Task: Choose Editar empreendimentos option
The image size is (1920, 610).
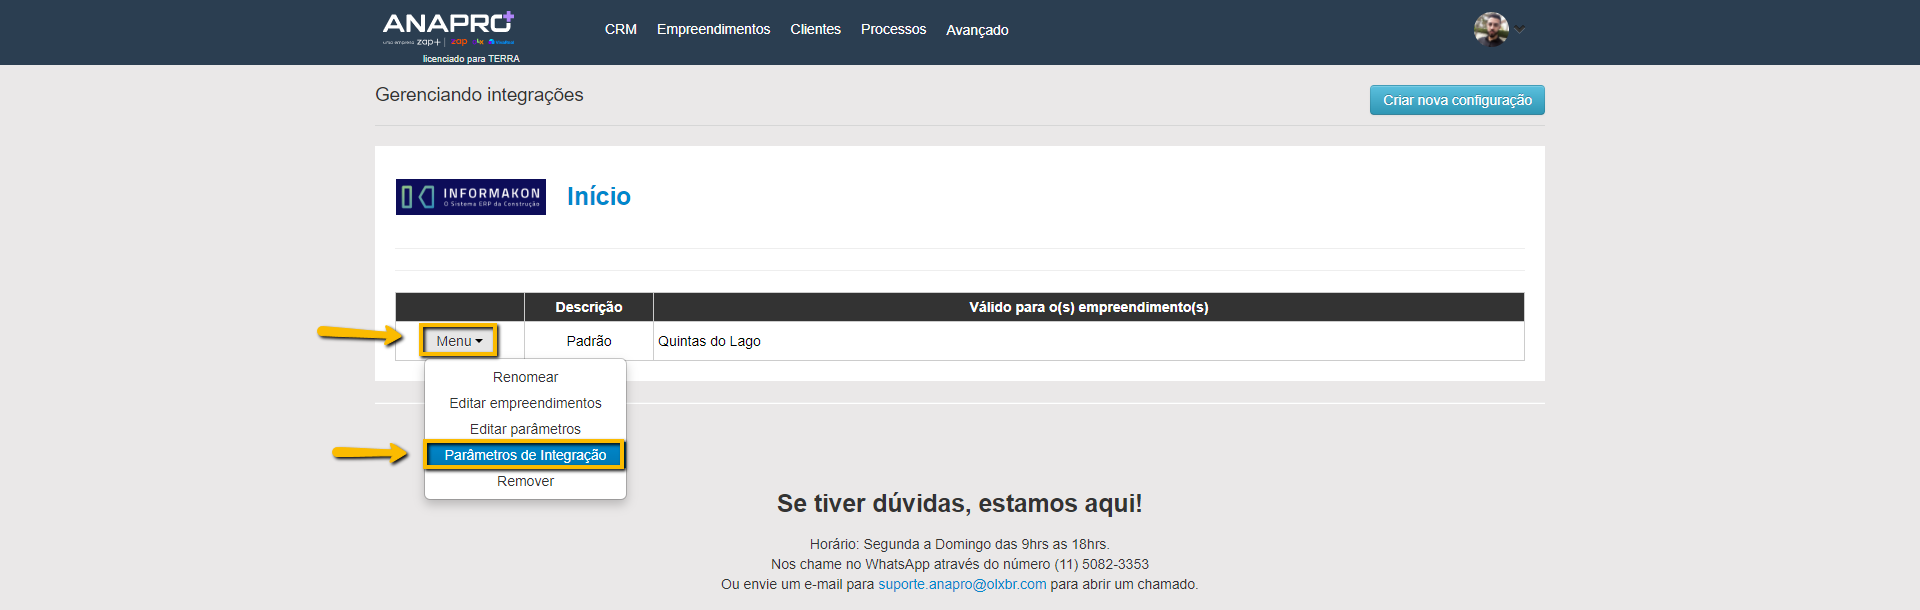Action: tap(525, 403)
